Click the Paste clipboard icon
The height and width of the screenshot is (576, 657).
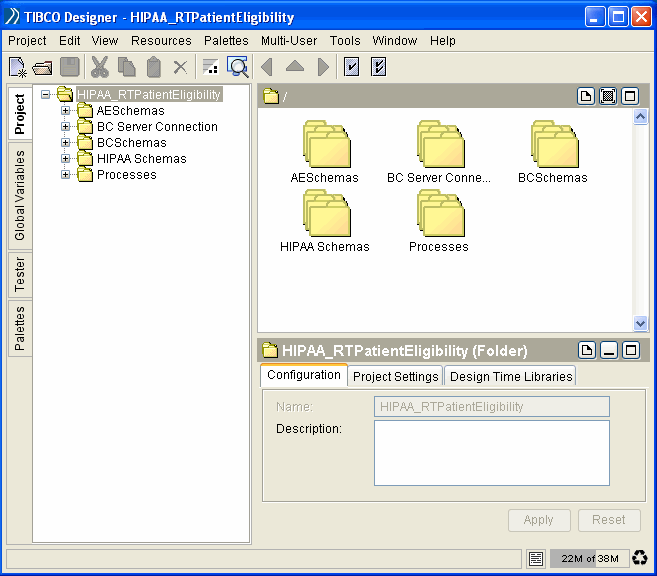tap(153, 67)
